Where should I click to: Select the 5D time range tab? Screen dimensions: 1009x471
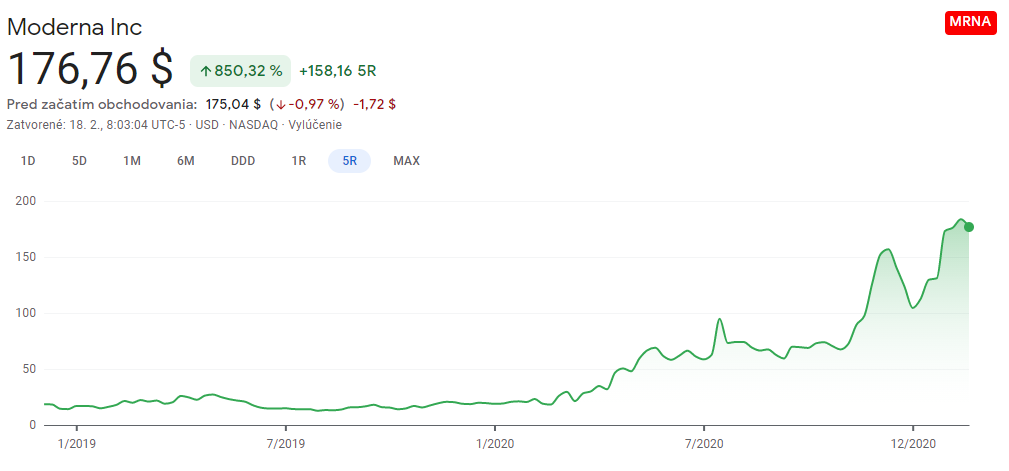coord(79,161)
